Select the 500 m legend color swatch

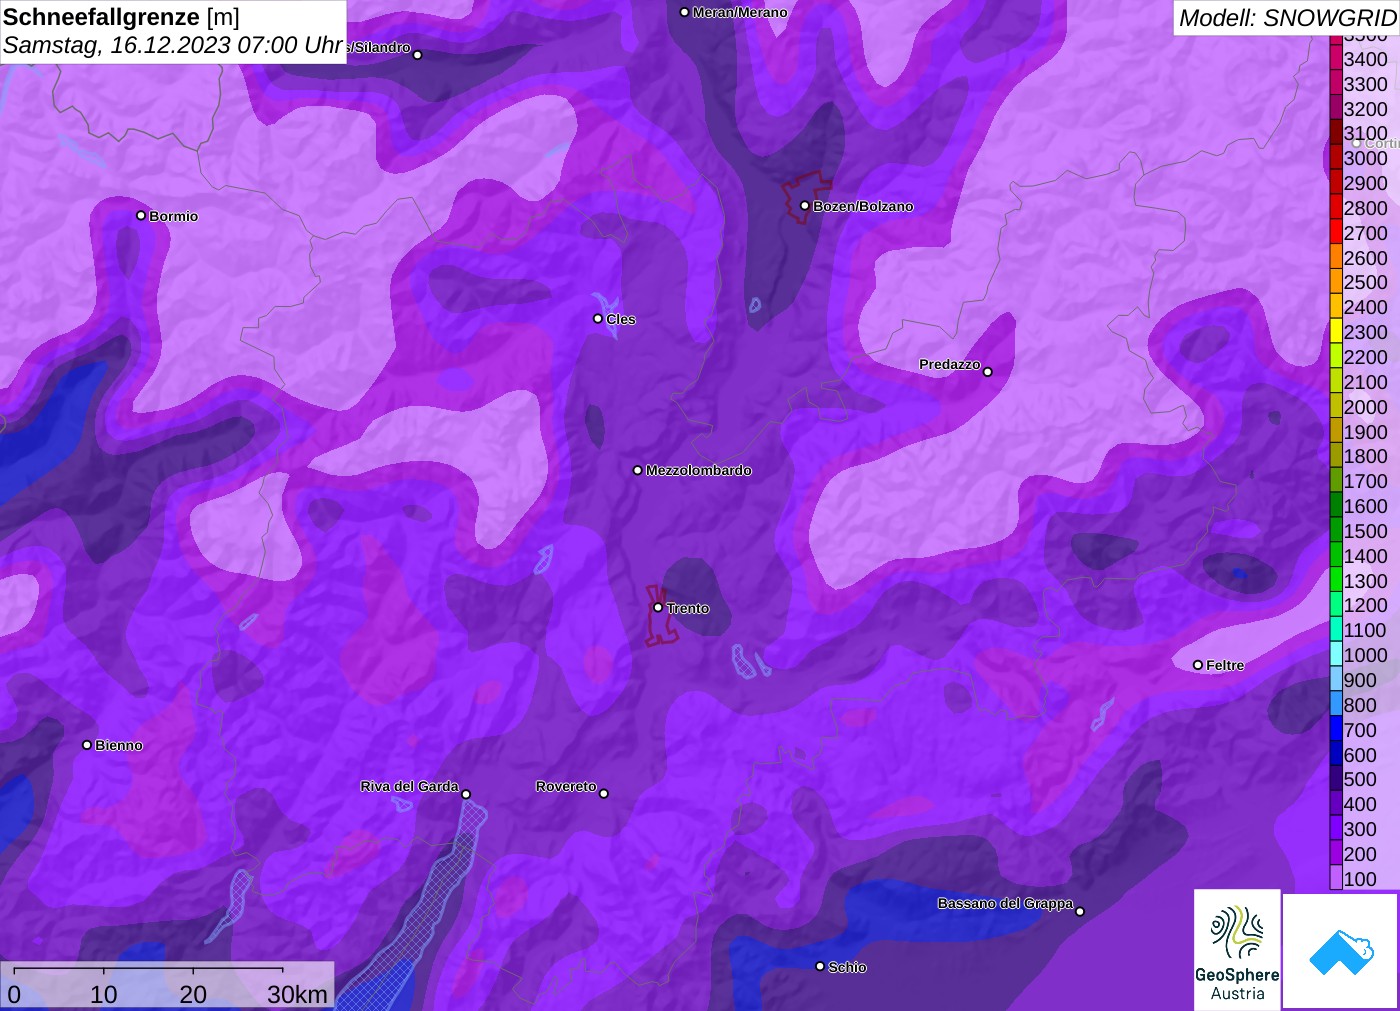coord(1336,778)
